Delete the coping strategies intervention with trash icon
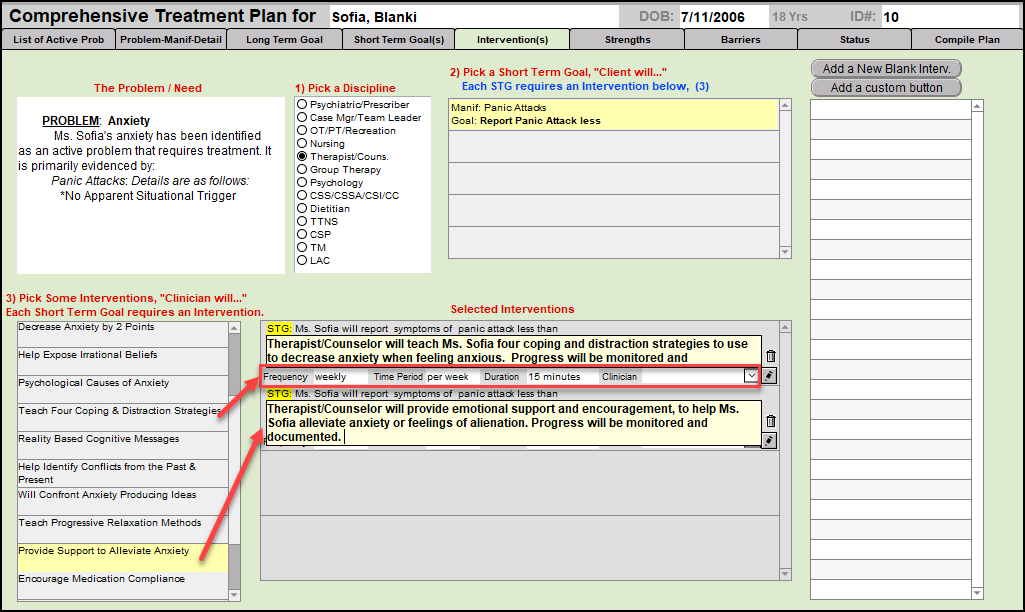The image size is (1025, 612). pyautogui.click(x=770, y=356)
